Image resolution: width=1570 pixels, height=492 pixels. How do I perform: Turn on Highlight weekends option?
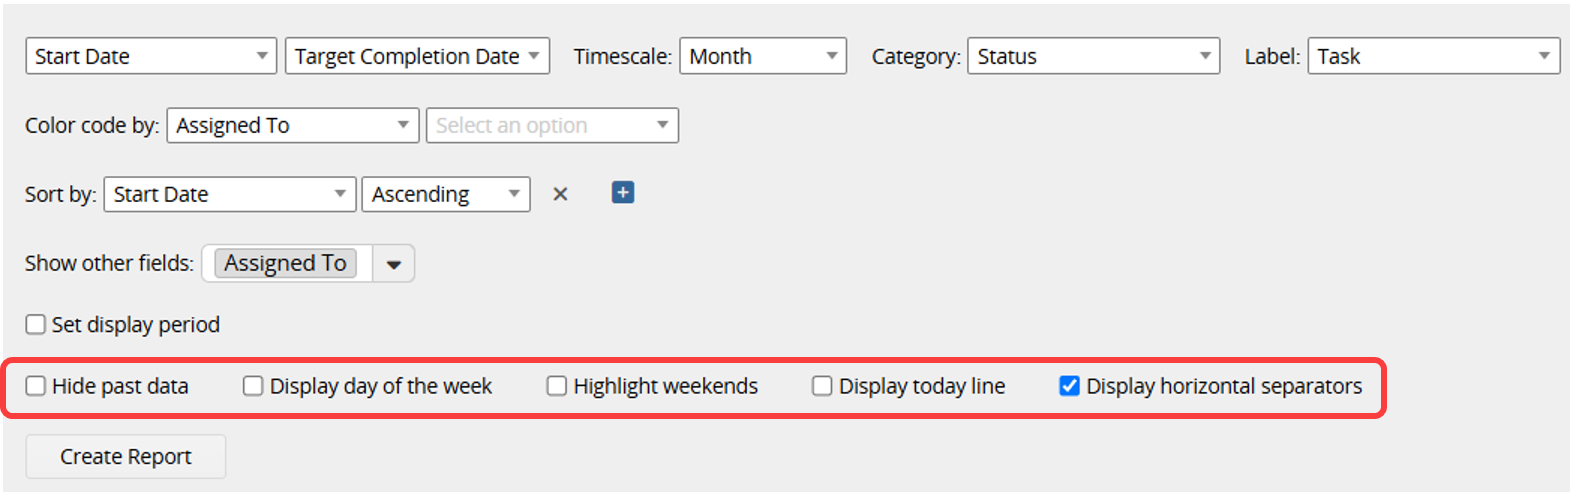(557, 386)
